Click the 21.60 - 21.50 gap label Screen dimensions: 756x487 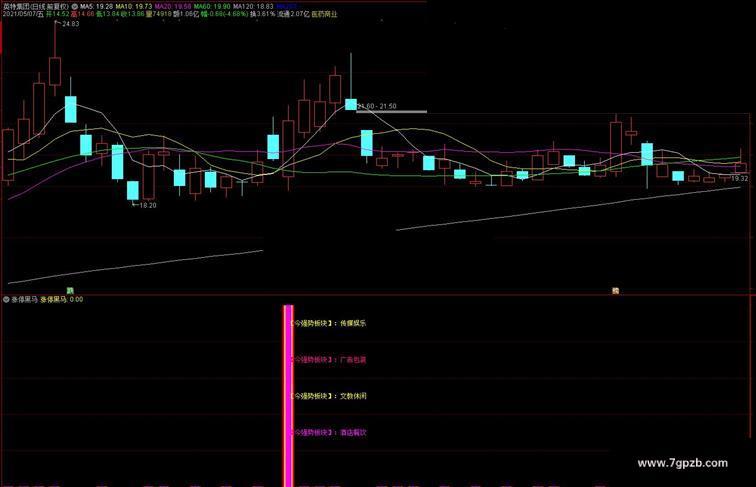(x=377, y=106)
